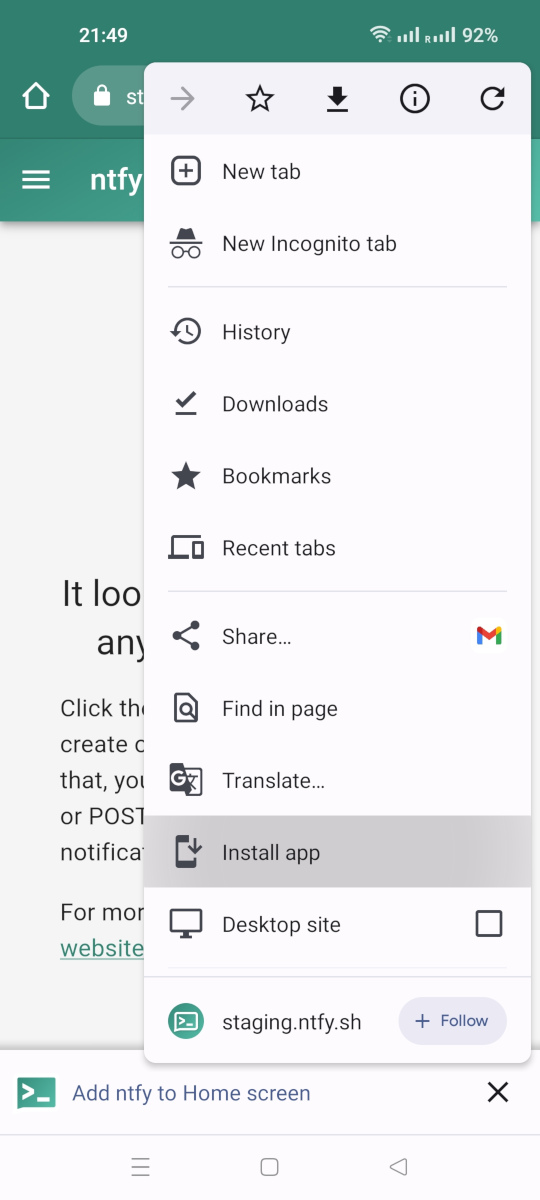Tap the browser home icon
The height and width of the screenshot is (1200, 540).
(x=36, y=97)
